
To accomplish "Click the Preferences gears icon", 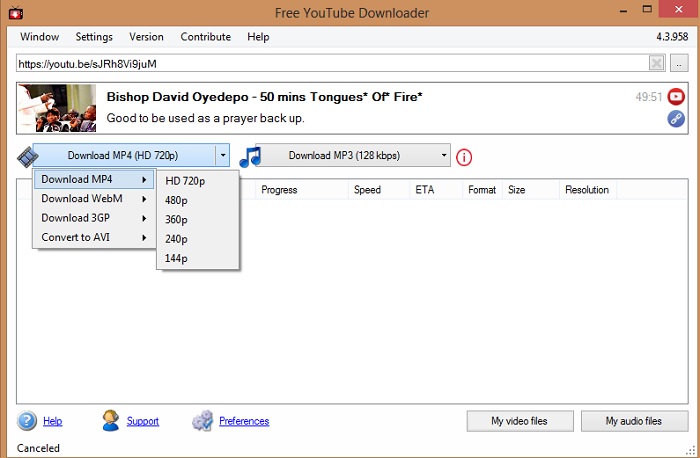I will [x=202, y=421].
